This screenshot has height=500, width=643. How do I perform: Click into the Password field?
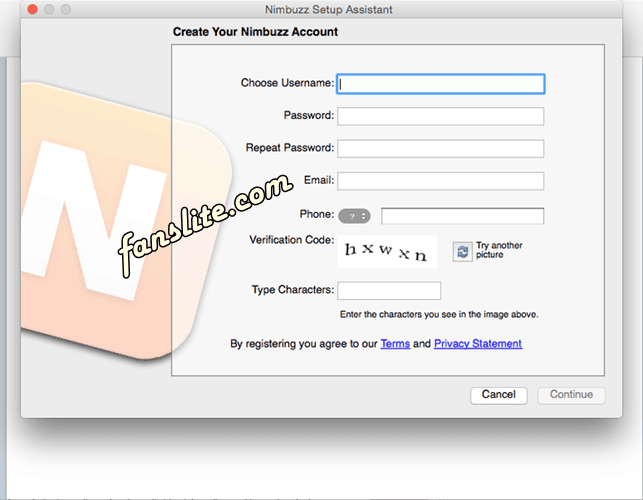click(441, 116)
